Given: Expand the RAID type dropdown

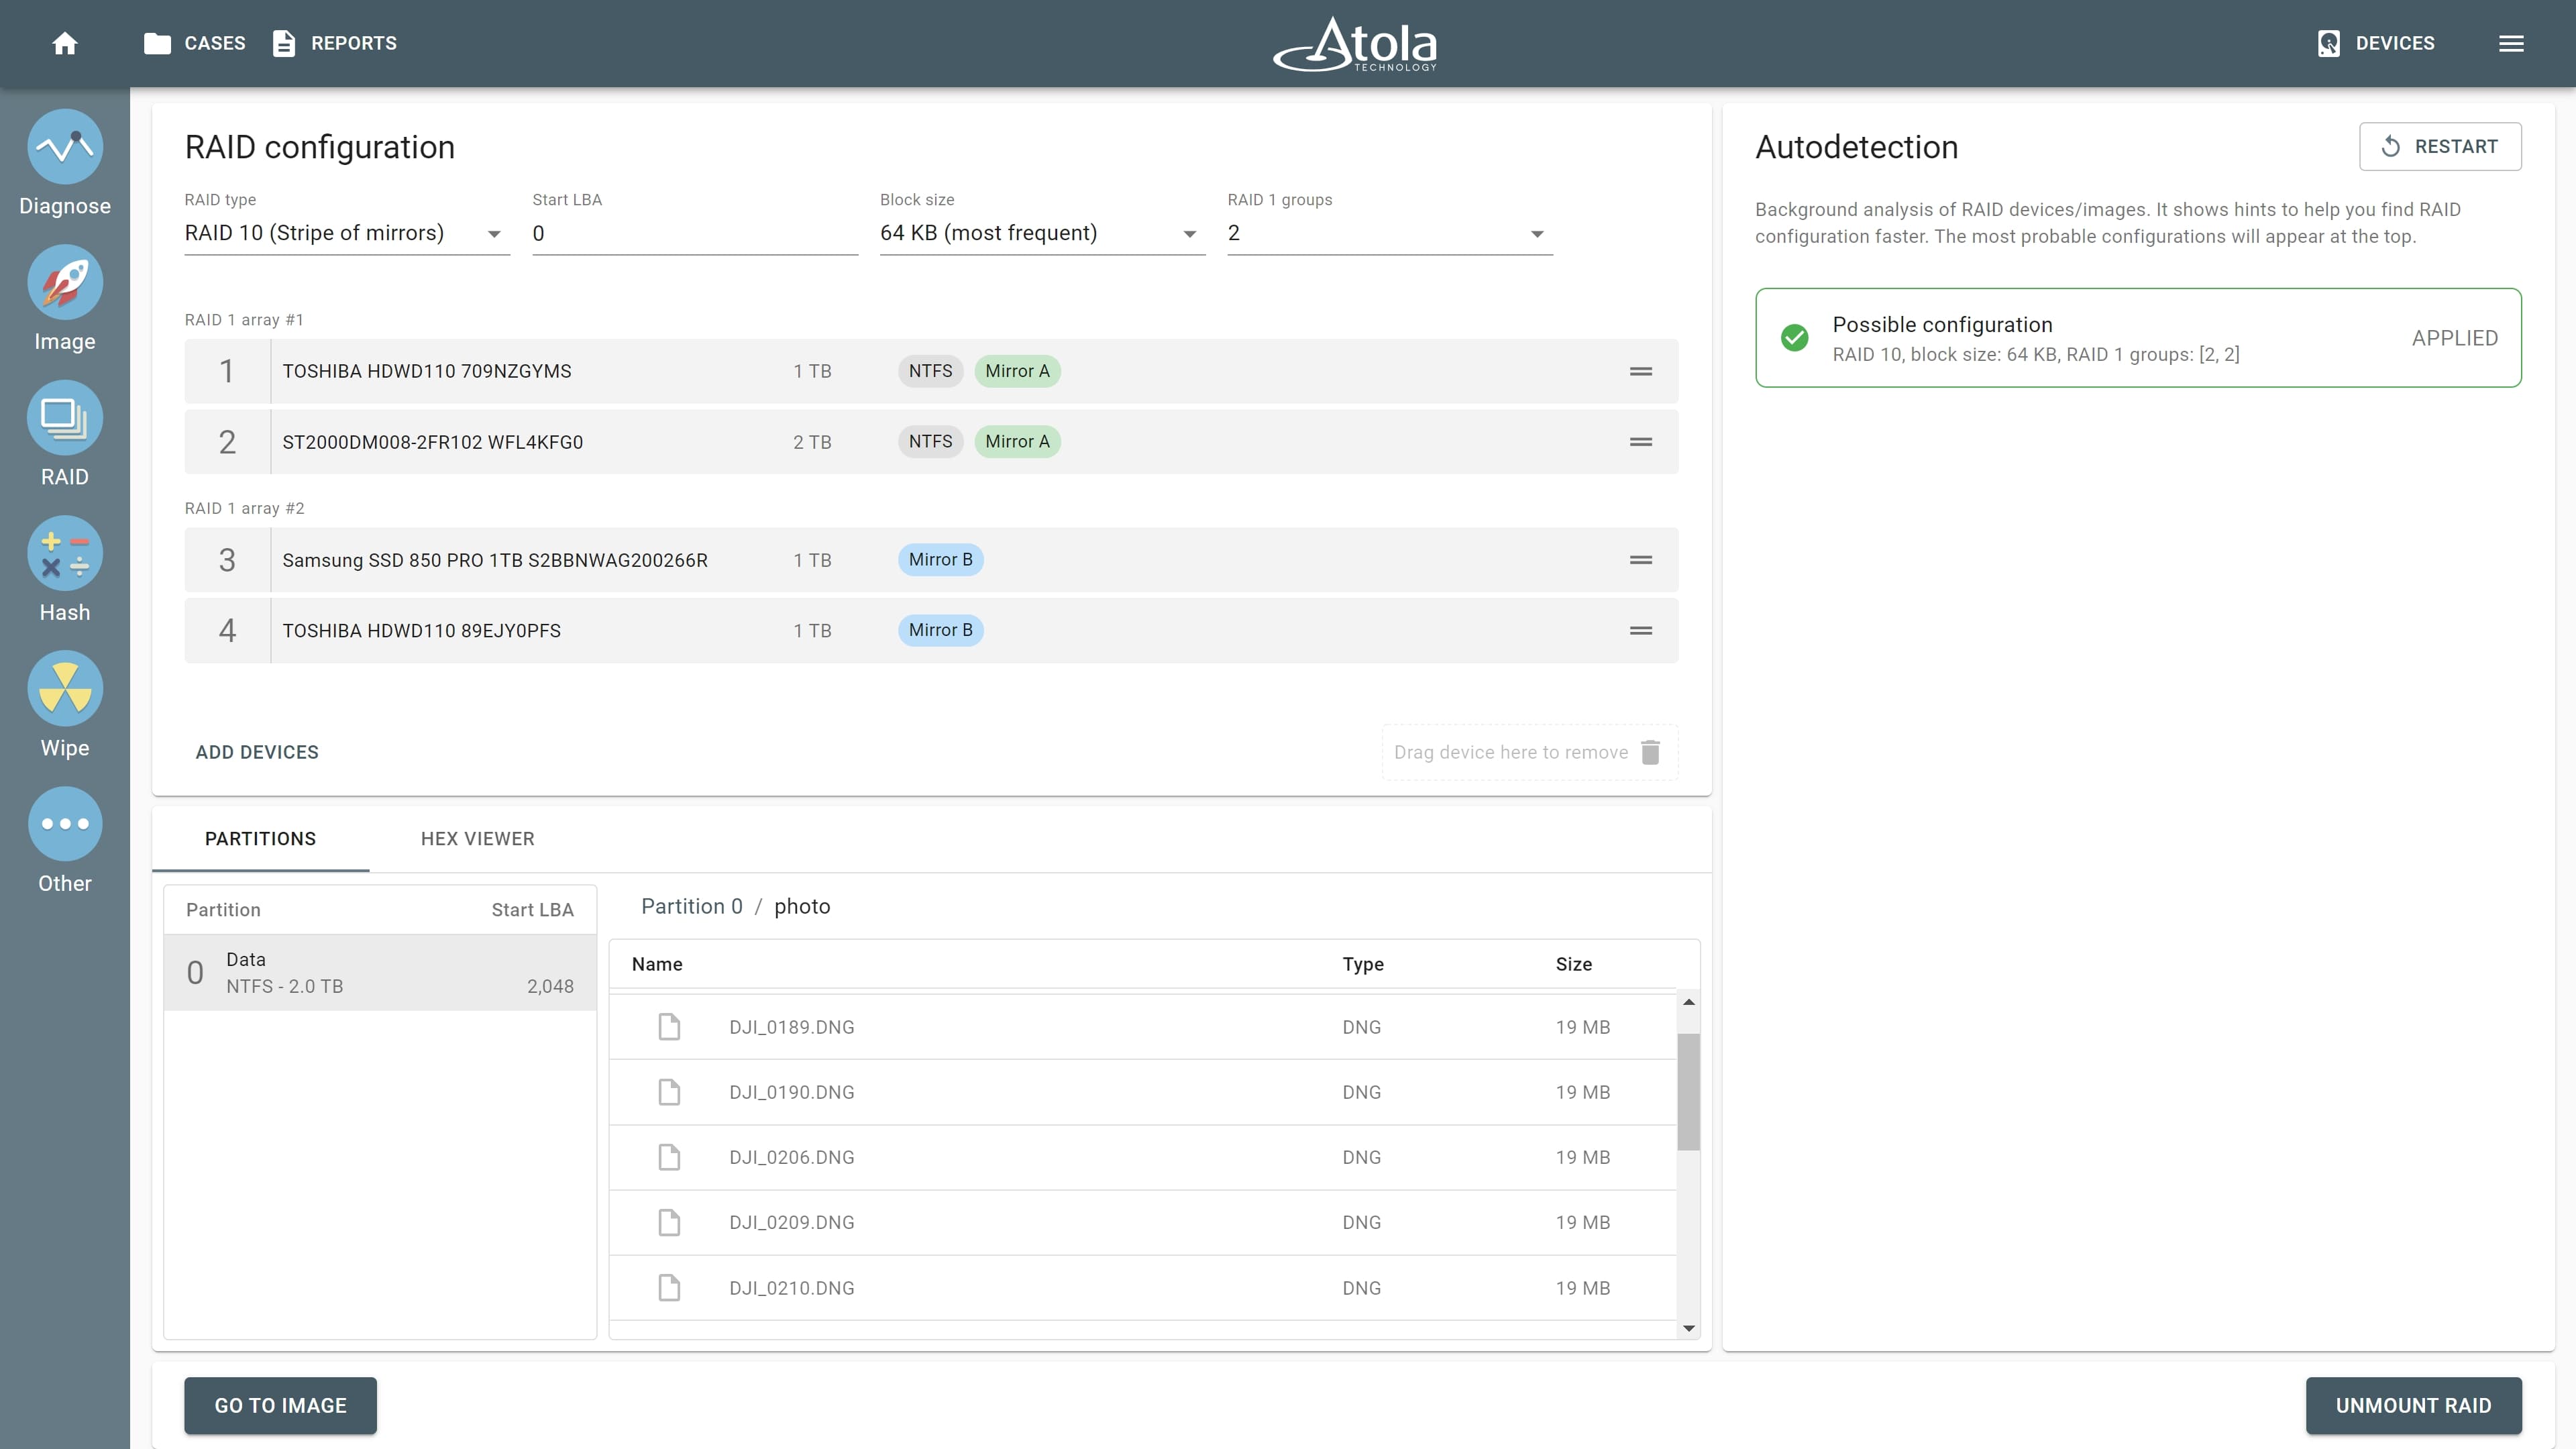Looking at the screenshot, I should click(x=347, y=233).
